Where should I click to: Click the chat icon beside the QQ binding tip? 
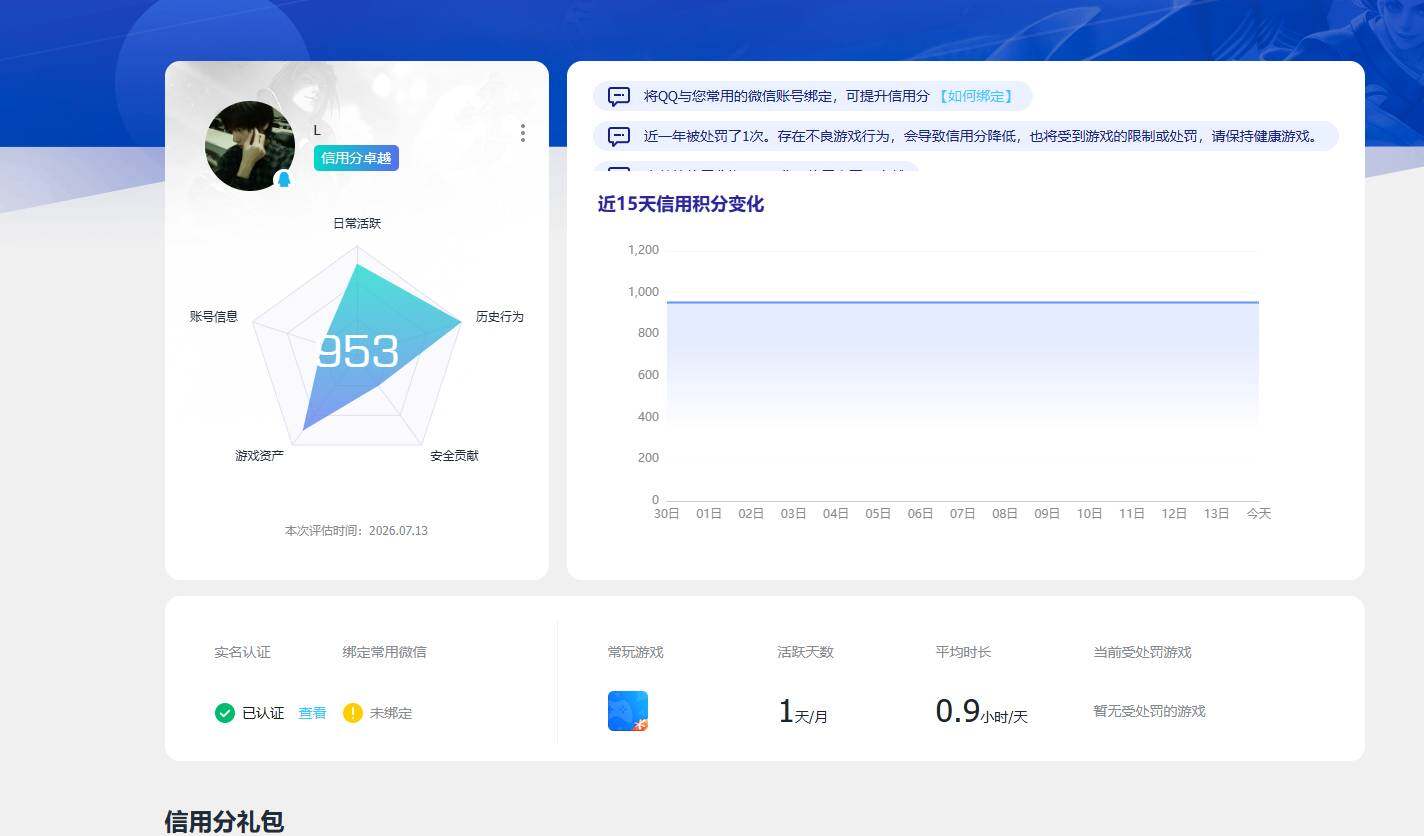click(x=619, y=96)
